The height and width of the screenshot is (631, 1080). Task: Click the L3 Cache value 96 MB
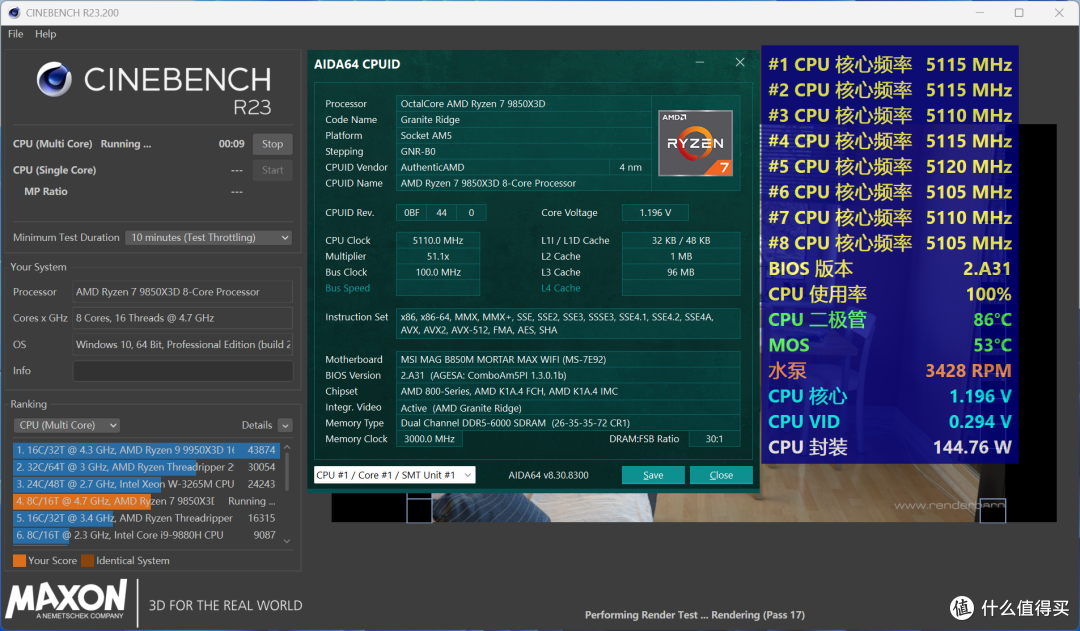coord(681,272)
